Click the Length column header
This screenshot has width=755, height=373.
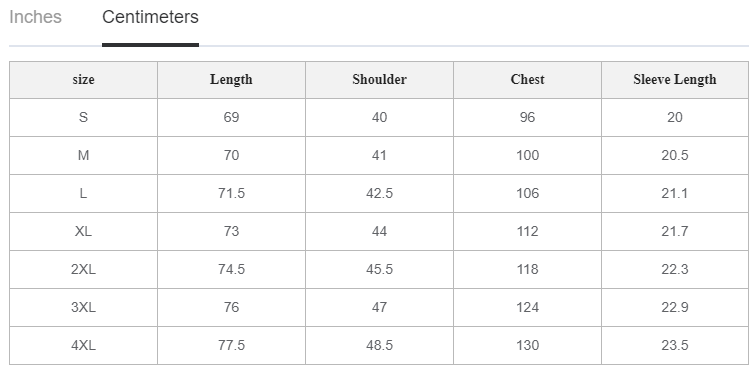[x=231, y=79]
